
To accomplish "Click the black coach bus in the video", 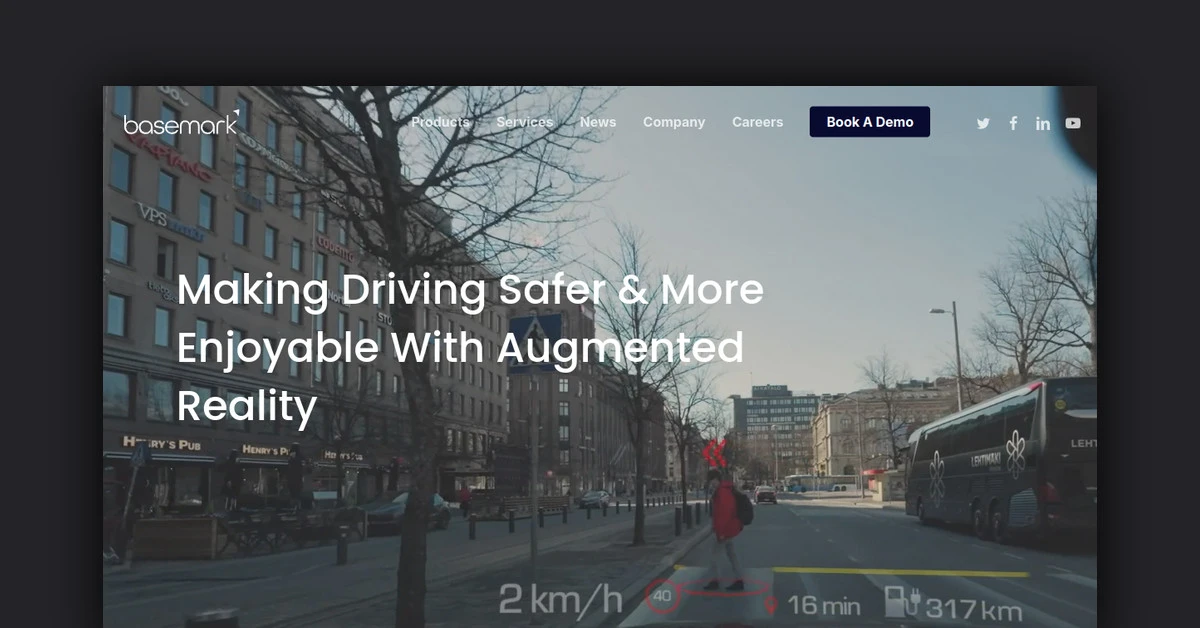I will click(1000, 460).
